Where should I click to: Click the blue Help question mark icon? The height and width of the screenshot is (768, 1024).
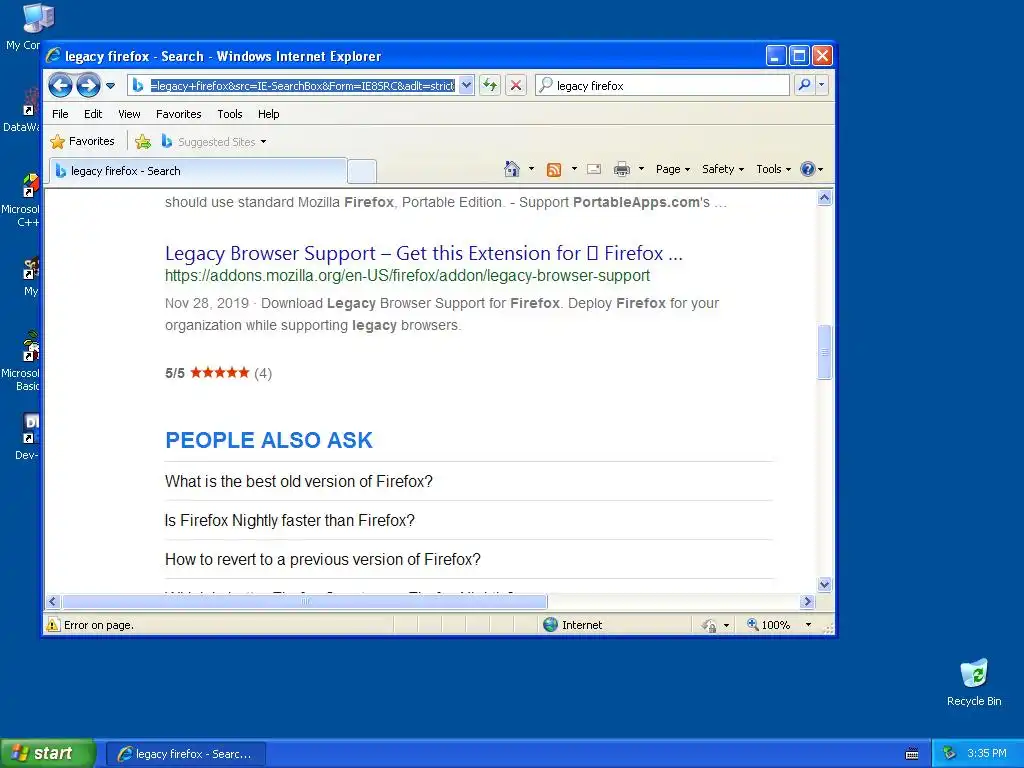808,169
